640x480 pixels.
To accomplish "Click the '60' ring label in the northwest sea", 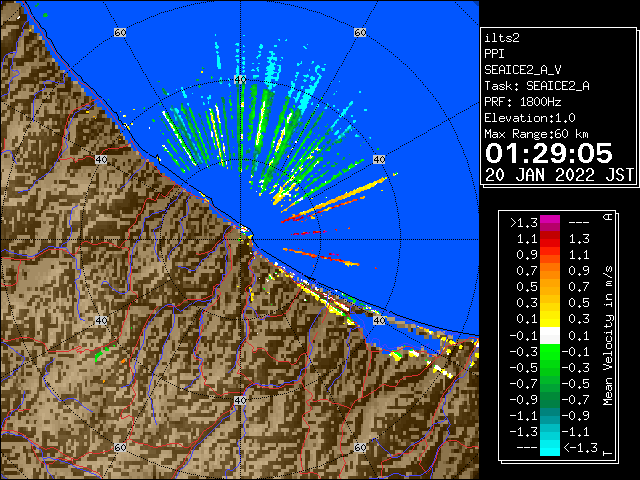I will click(120, 32).
